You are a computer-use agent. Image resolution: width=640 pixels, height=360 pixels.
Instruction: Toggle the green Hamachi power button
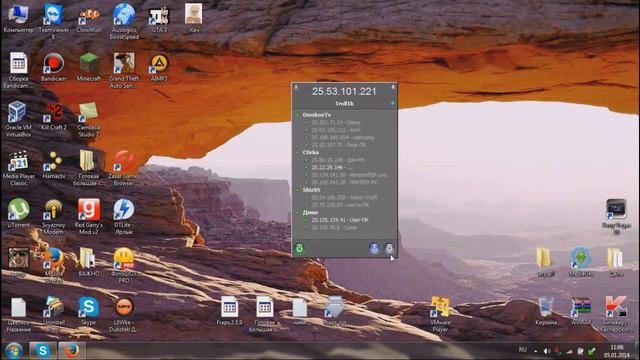300,248
